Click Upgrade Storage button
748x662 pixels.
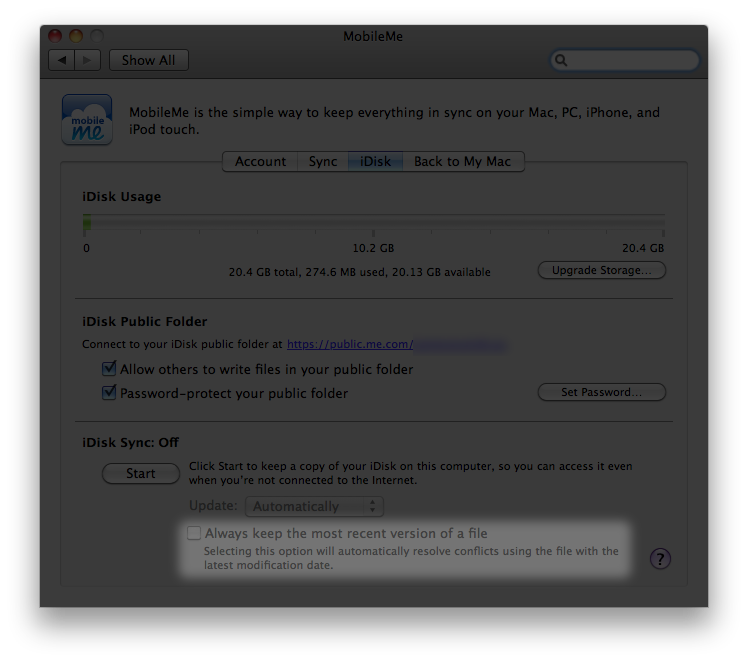click(602, 270)
